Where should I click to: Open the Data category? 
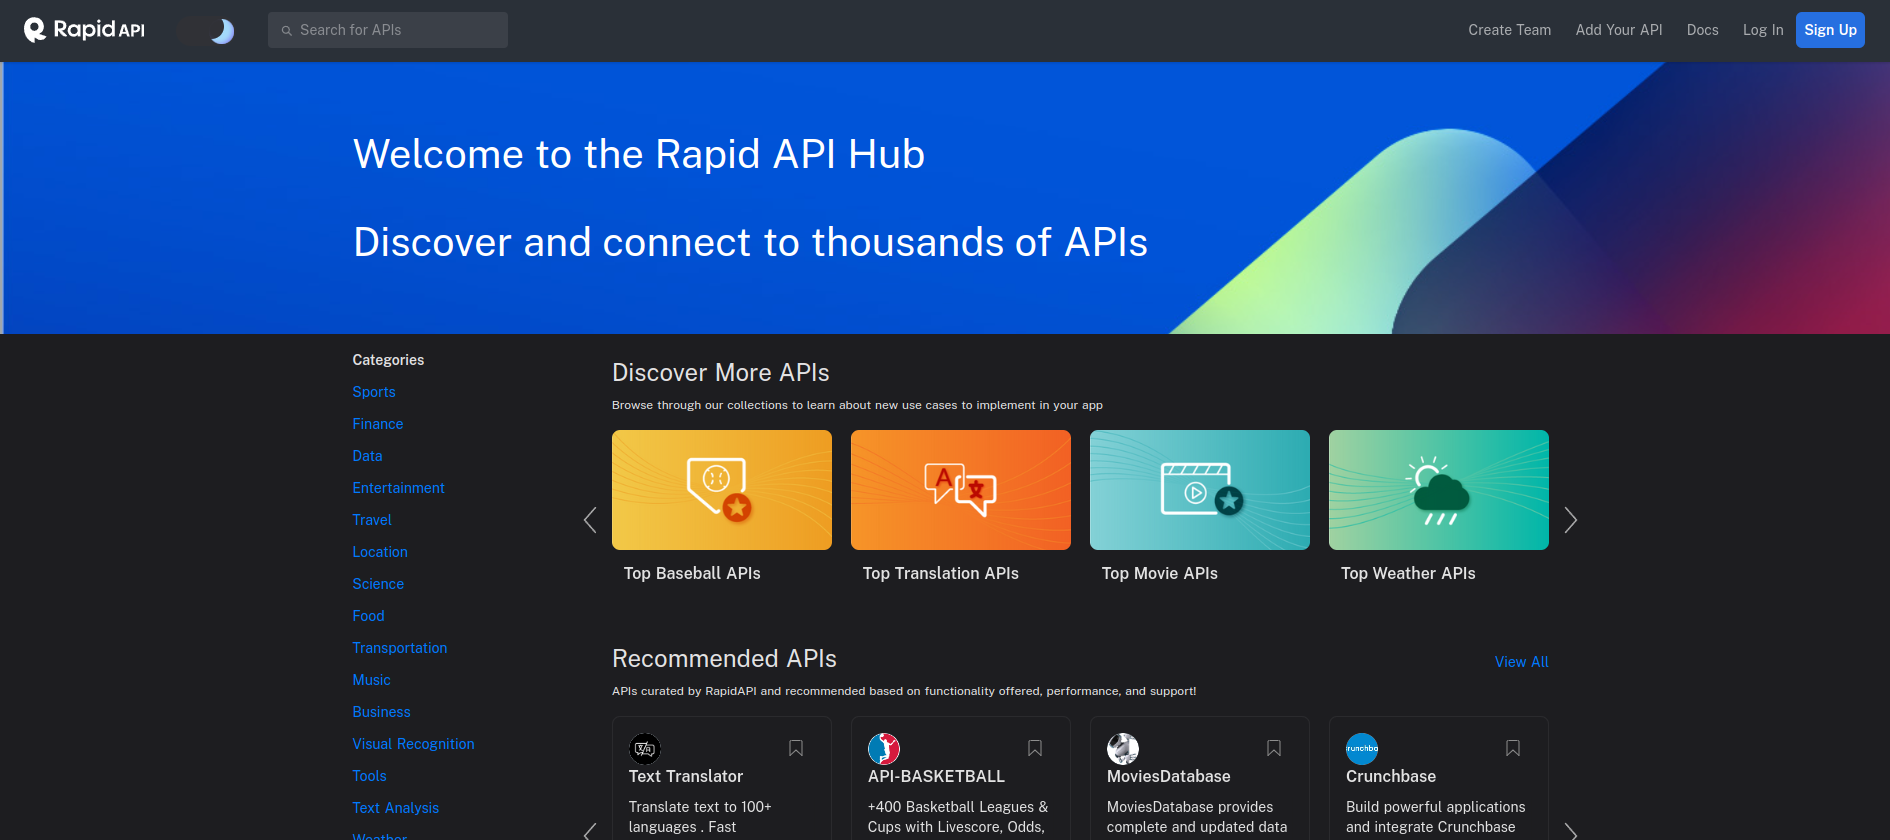tap(367, 456)
